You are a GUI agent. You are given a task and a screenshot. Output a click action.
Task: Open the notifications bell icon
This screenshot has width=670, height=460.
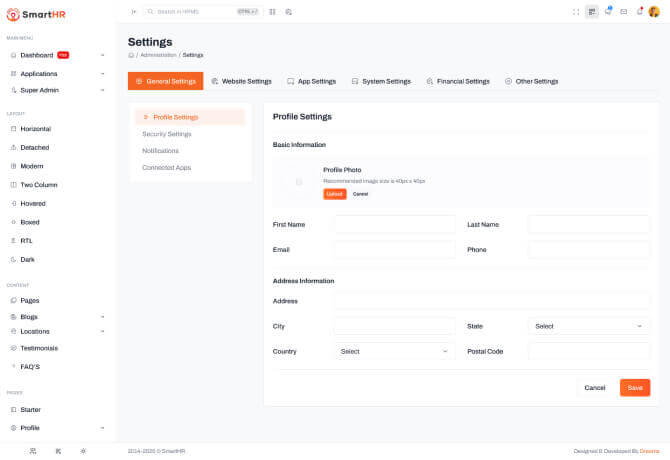point(640,11)
